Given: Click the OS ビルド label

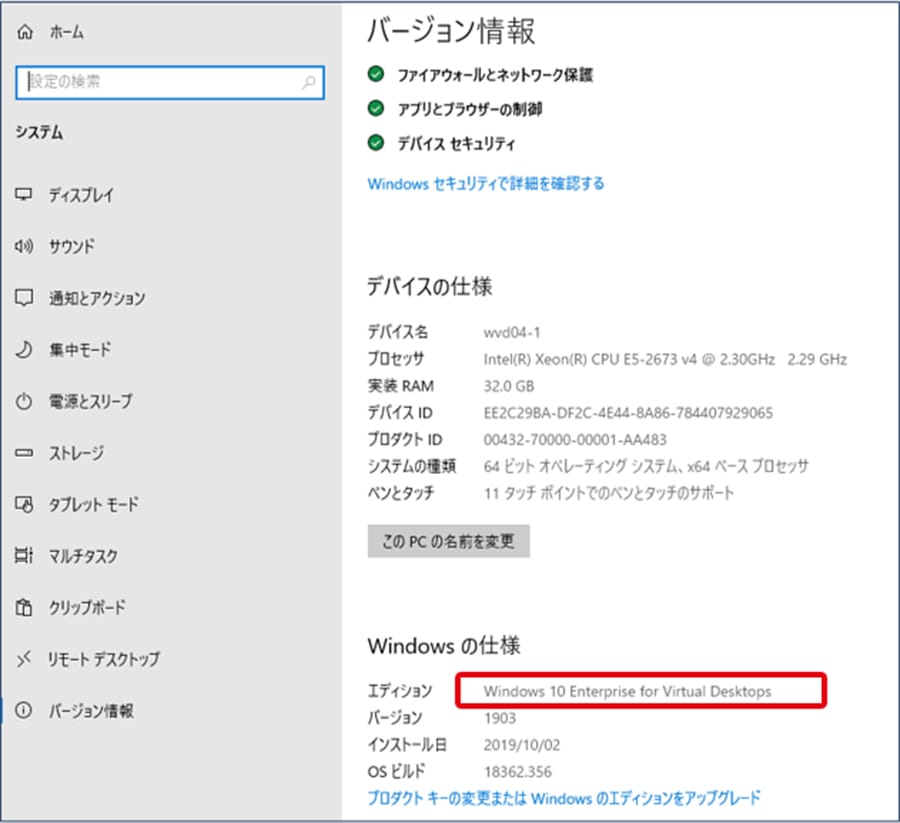Looking at the screenshot, I should (x=397, y=771).
